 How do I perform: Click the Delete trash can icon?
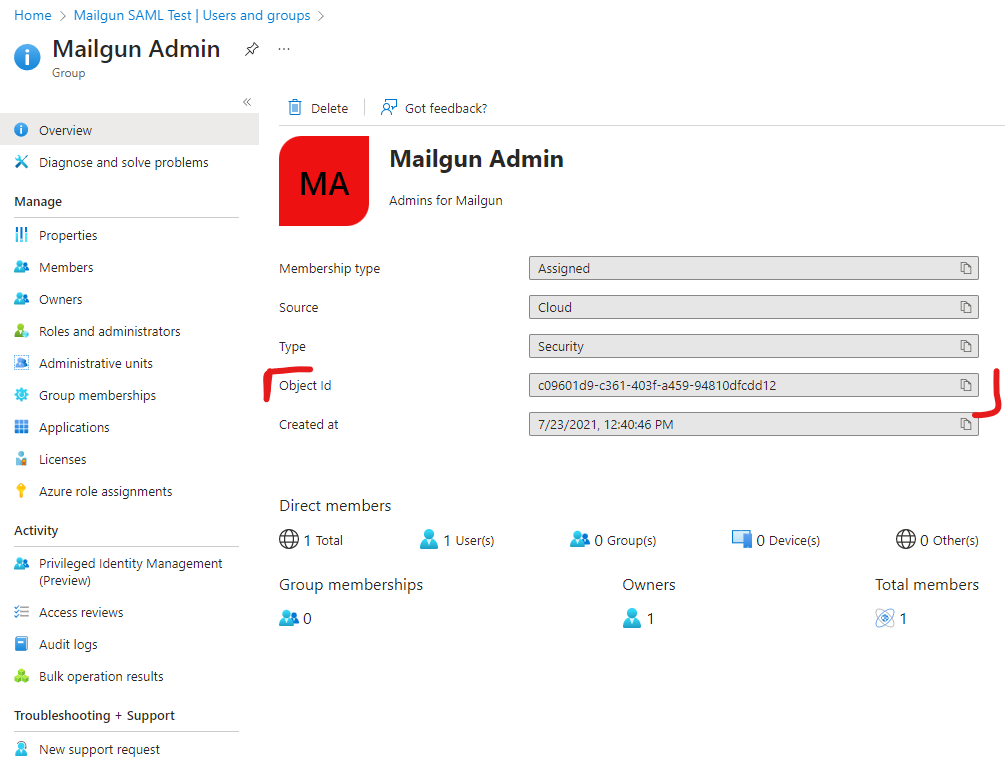click(x=295, y=108)
